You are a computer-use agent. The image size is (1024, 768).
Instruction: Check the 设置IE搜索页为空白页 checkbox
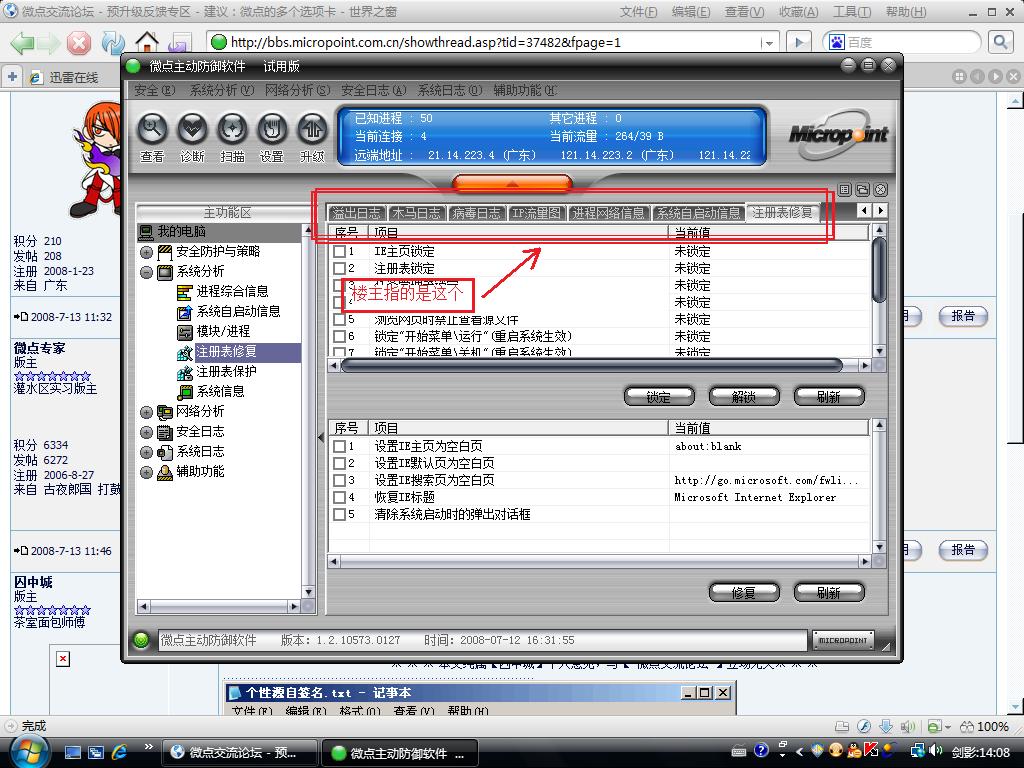[339, 480]
